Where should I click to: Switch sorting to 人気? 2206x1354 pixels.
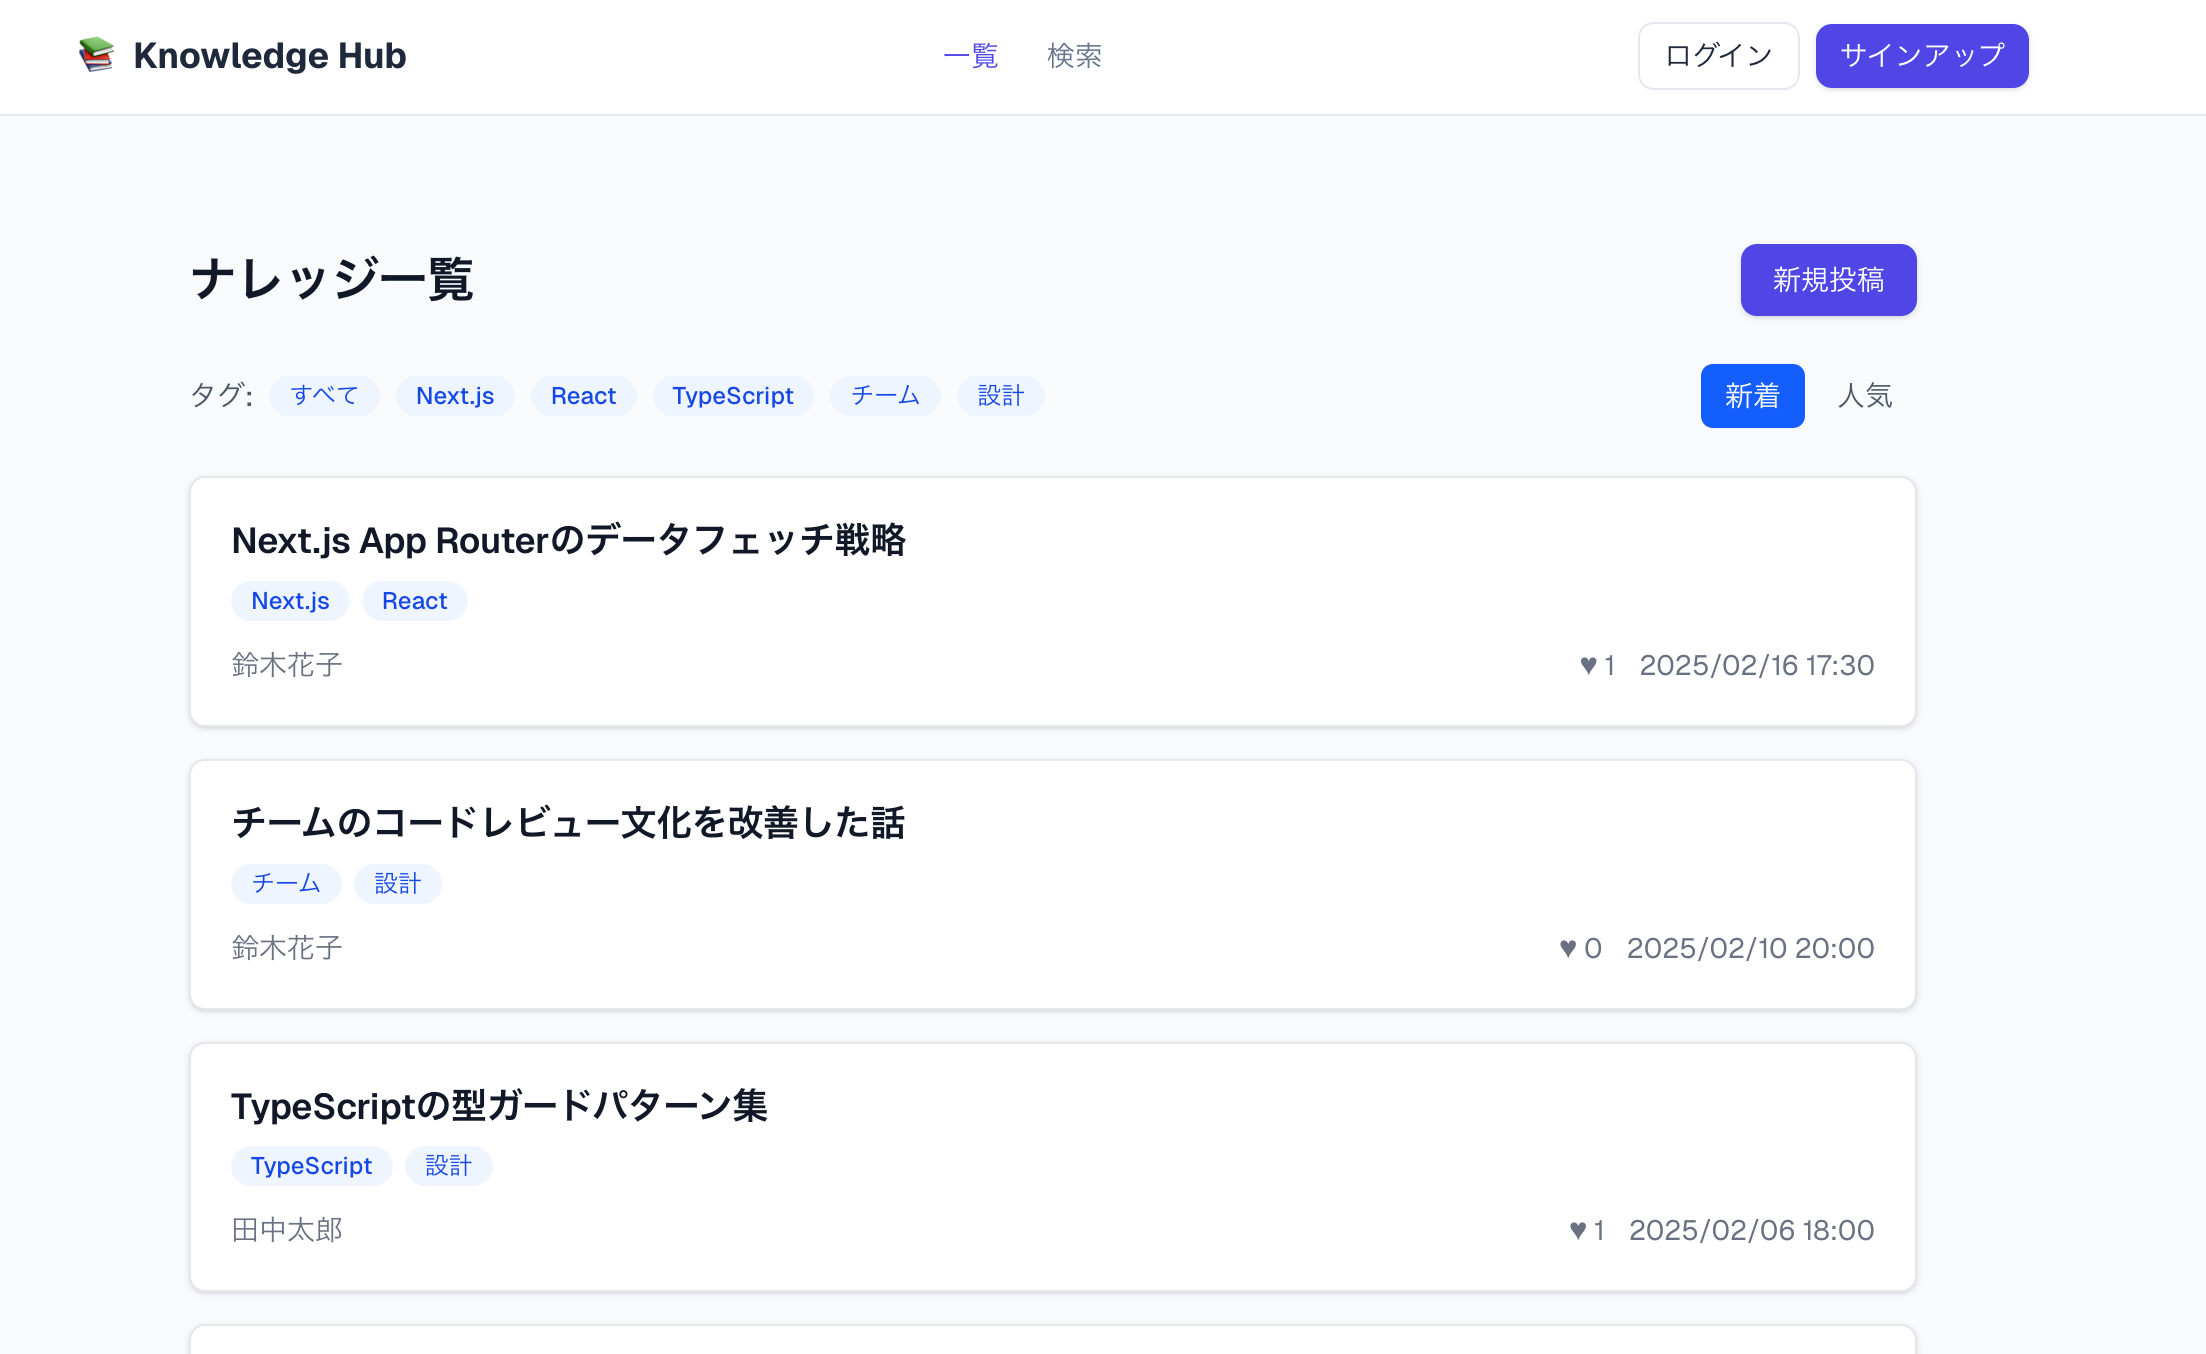click(x=1864, y=396)
